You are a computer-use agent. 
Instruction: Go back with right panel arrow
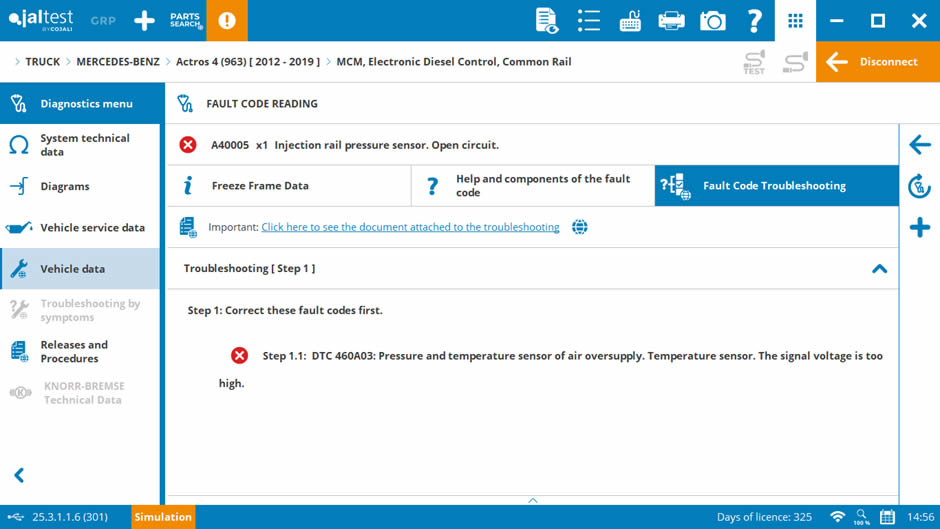tap(920, 145)
